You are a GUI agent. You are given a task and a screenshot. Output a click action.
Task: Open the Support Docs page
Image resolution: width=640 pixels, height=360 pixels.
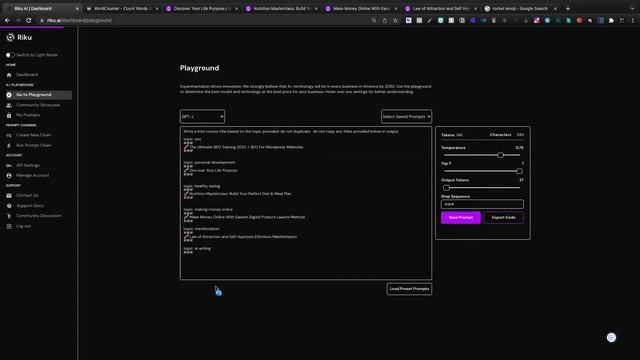coord(30,206)
